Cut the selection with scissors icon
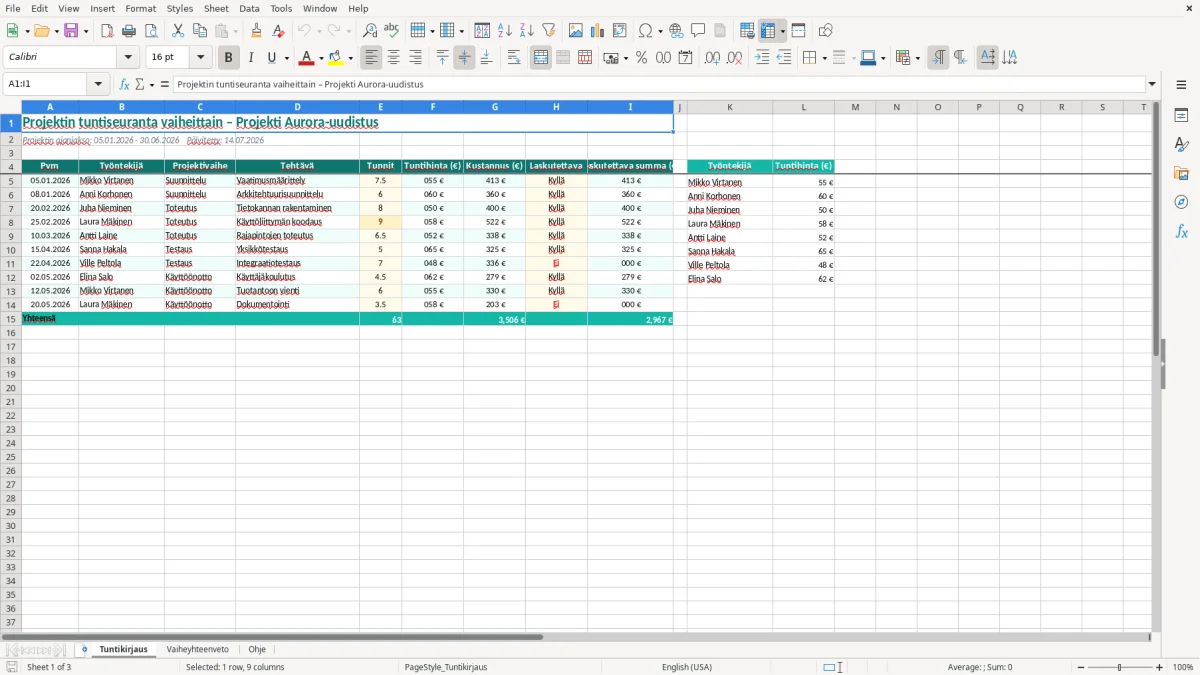This screenshot has width=1200, height=675. tap(178, 31)
